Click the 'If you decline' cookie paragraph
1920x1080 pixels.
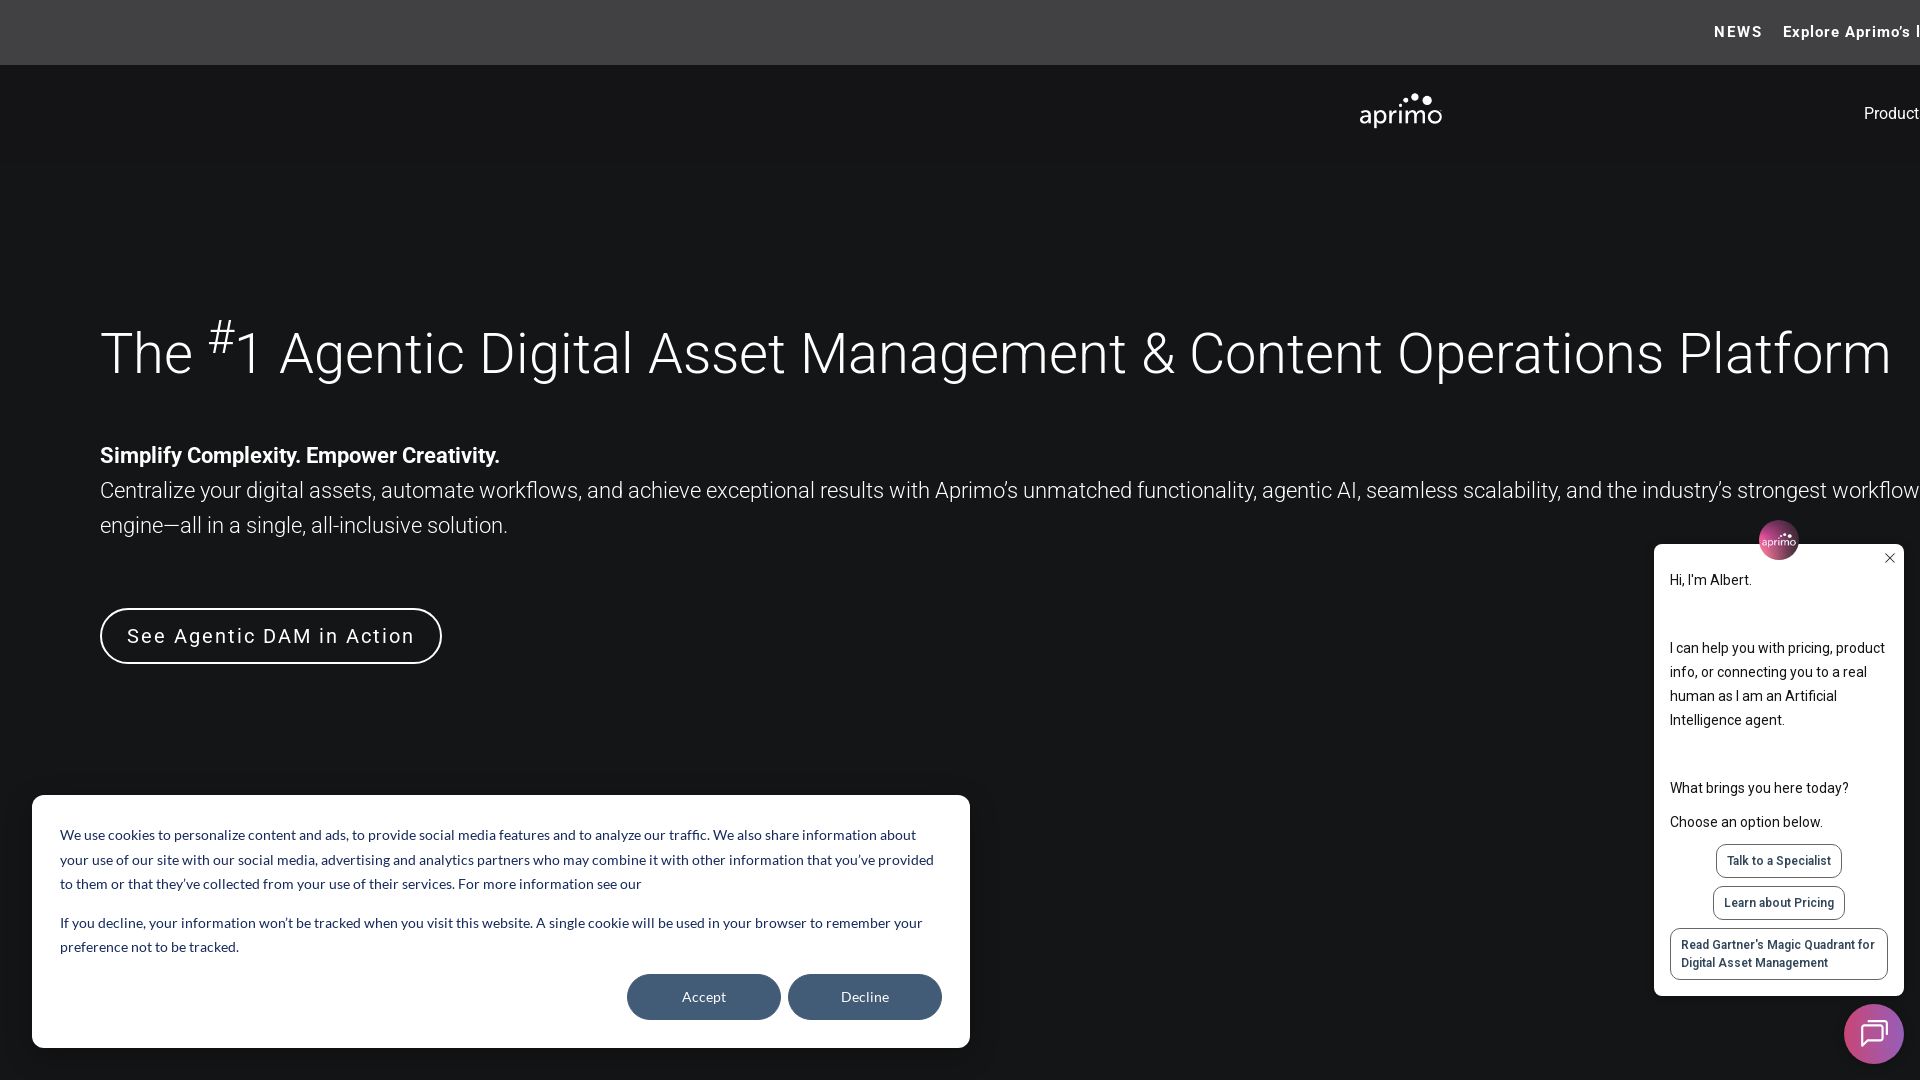coord(491,935)
